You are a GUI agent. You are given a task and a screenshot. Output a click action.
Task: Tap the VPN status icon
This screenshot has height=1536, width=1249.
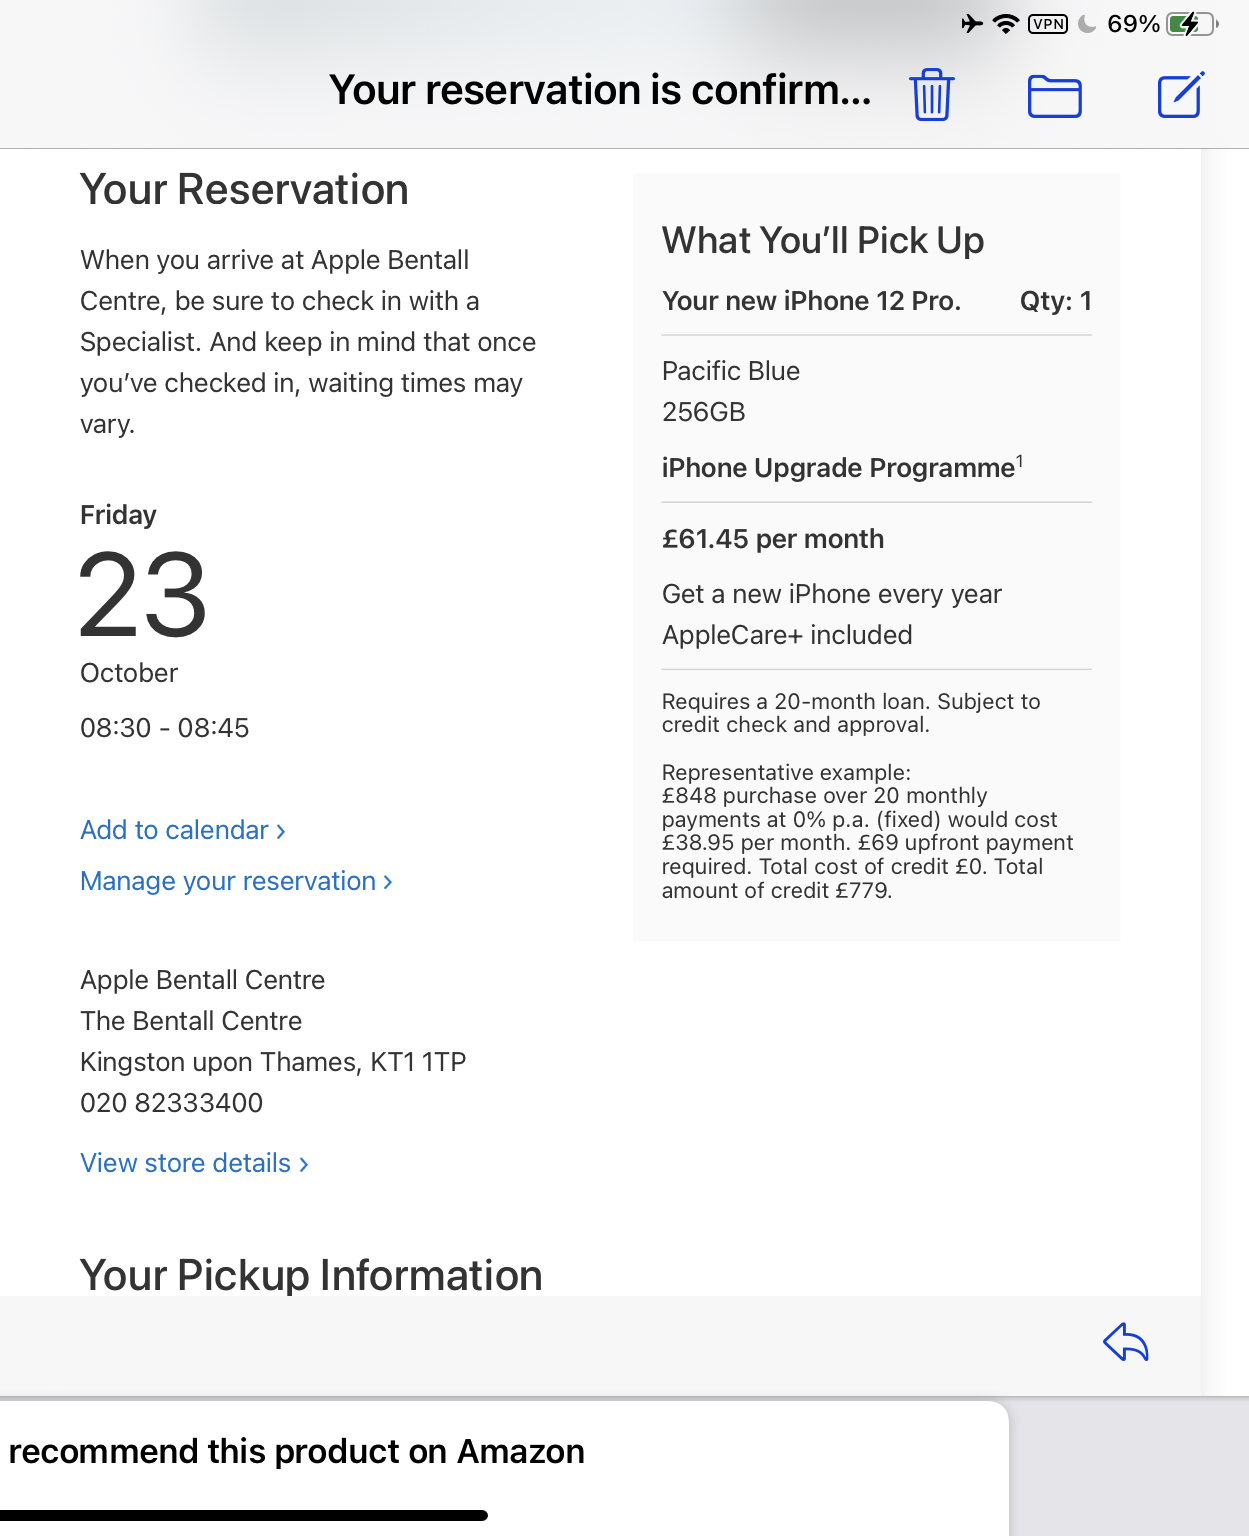click(x=1048, y=24)
